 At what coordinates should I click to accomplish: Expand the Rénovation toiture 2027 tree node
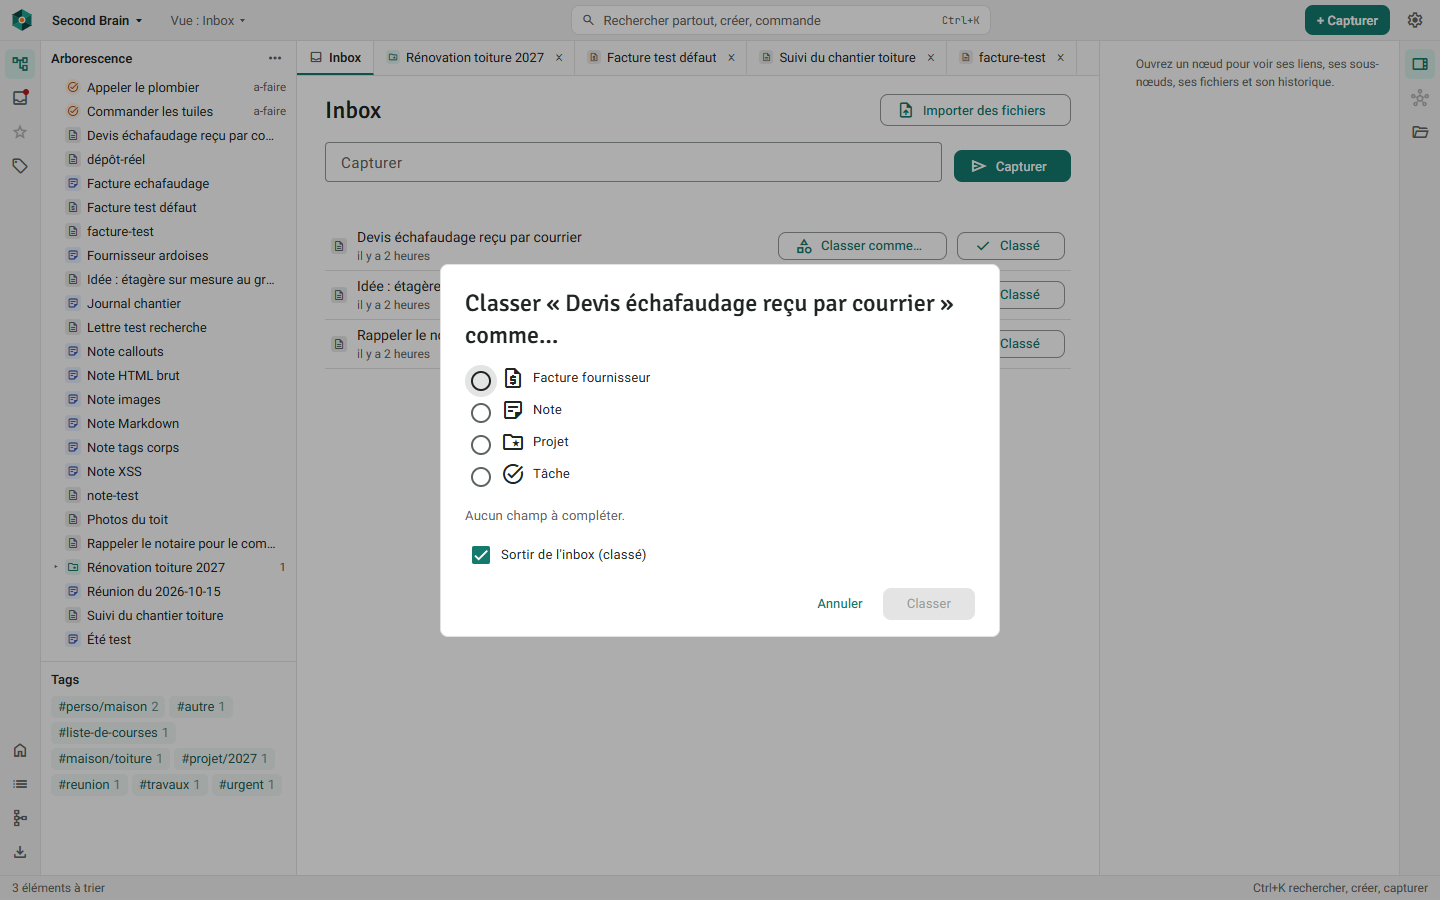[56, 567]
